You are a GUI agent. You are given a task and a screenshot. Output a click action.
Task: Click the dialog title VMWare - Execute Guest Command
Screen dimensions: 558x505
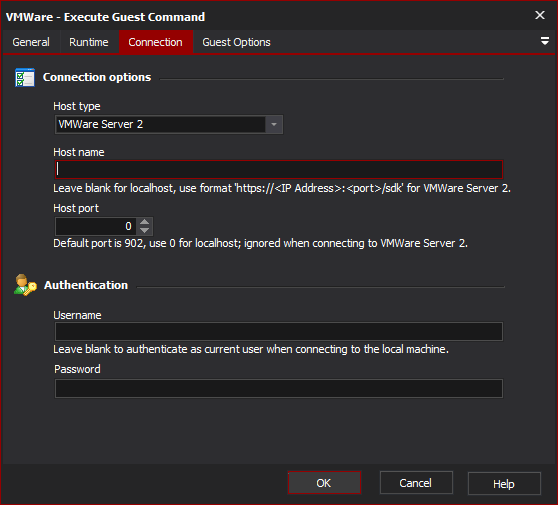[105, 17]
